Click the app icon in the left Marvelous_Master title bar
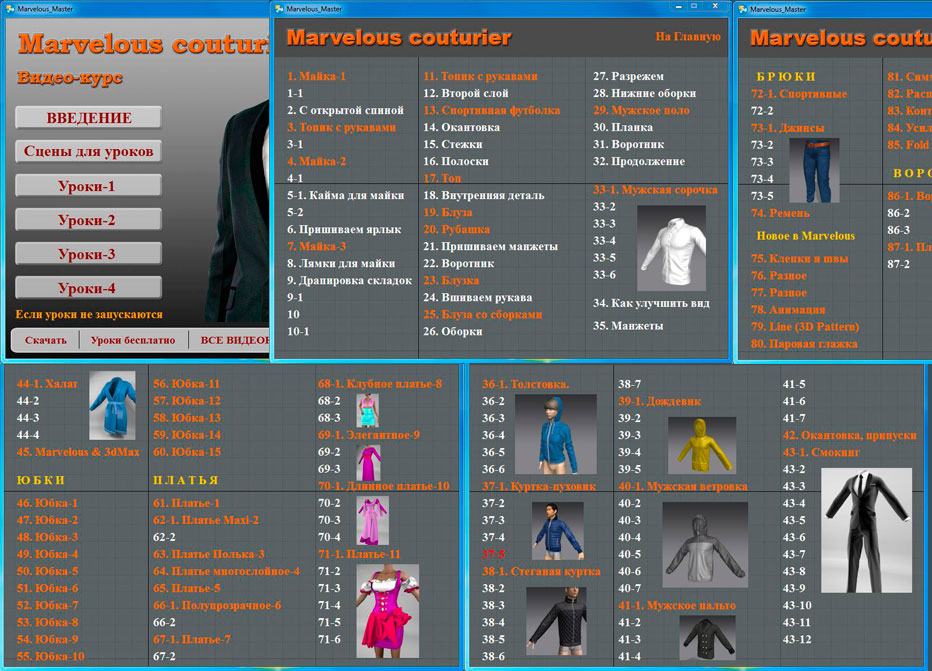Image resolution: width=932 pixels, height=671 pixels. pos(10,9)
